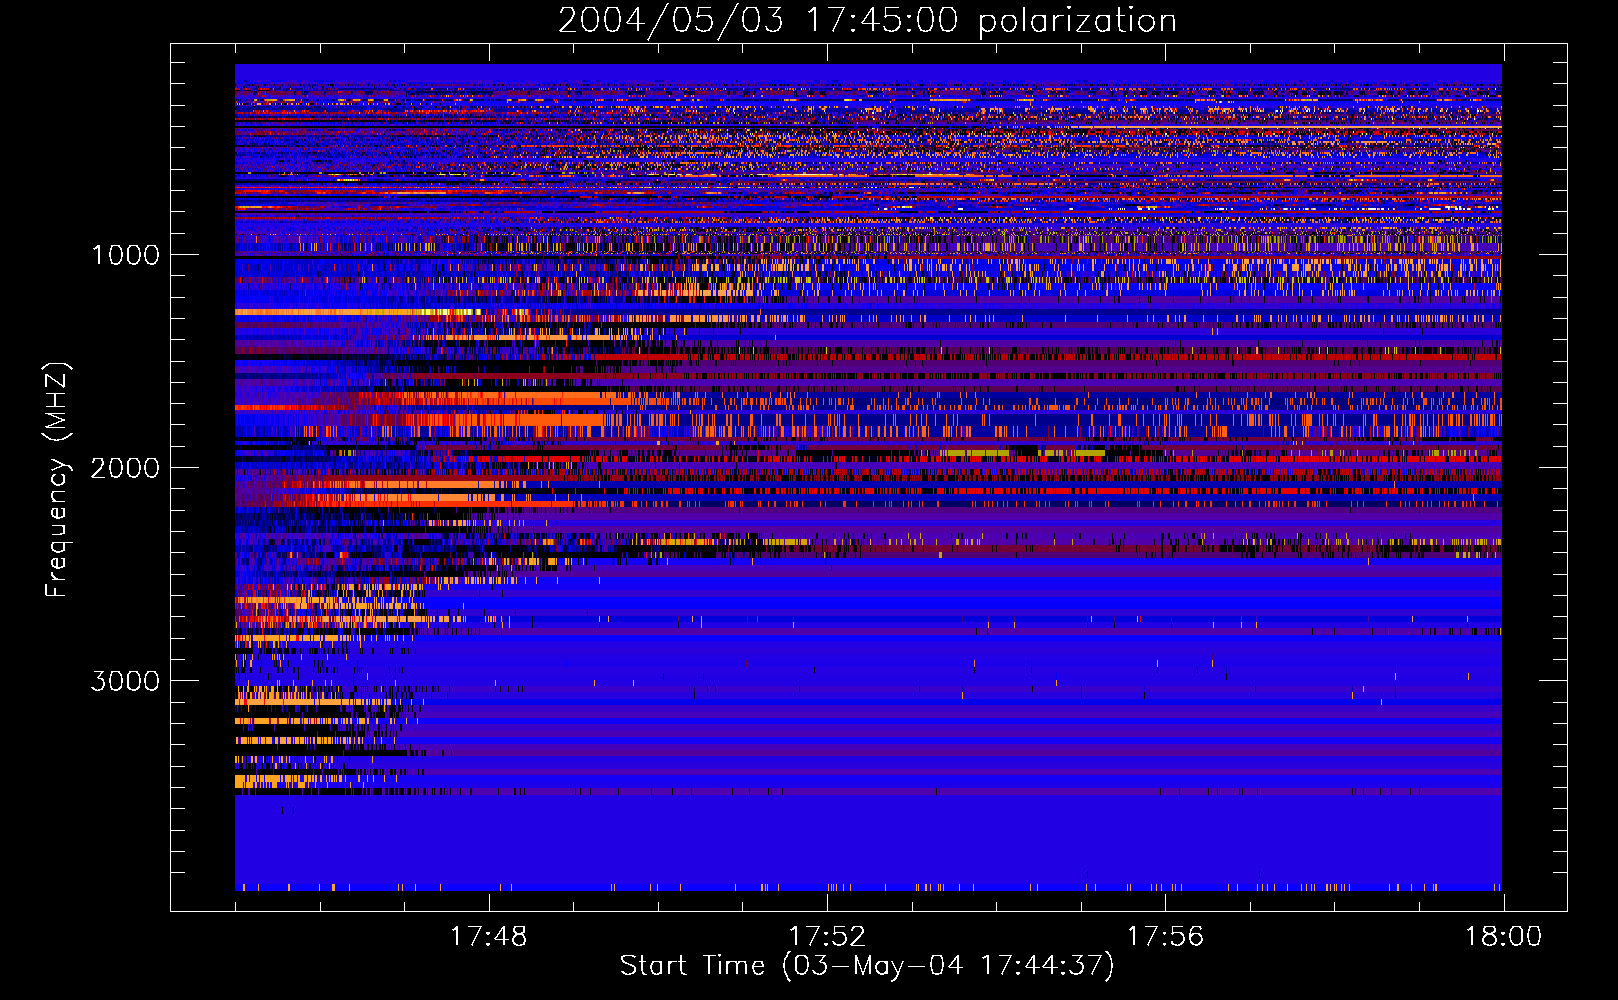
Task: Select the 3000 frequency axis label
Action: 125,680
